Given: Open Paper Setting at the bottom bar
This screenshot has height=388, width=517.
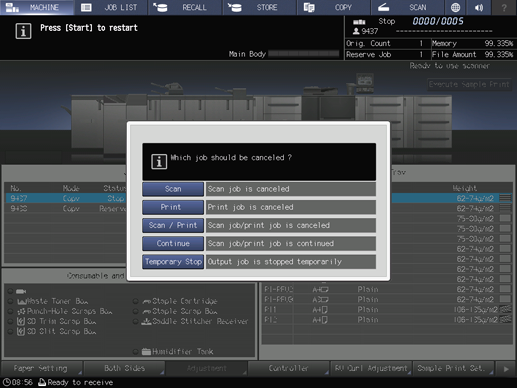Looking at the screenshot, I should coord(41,368).
